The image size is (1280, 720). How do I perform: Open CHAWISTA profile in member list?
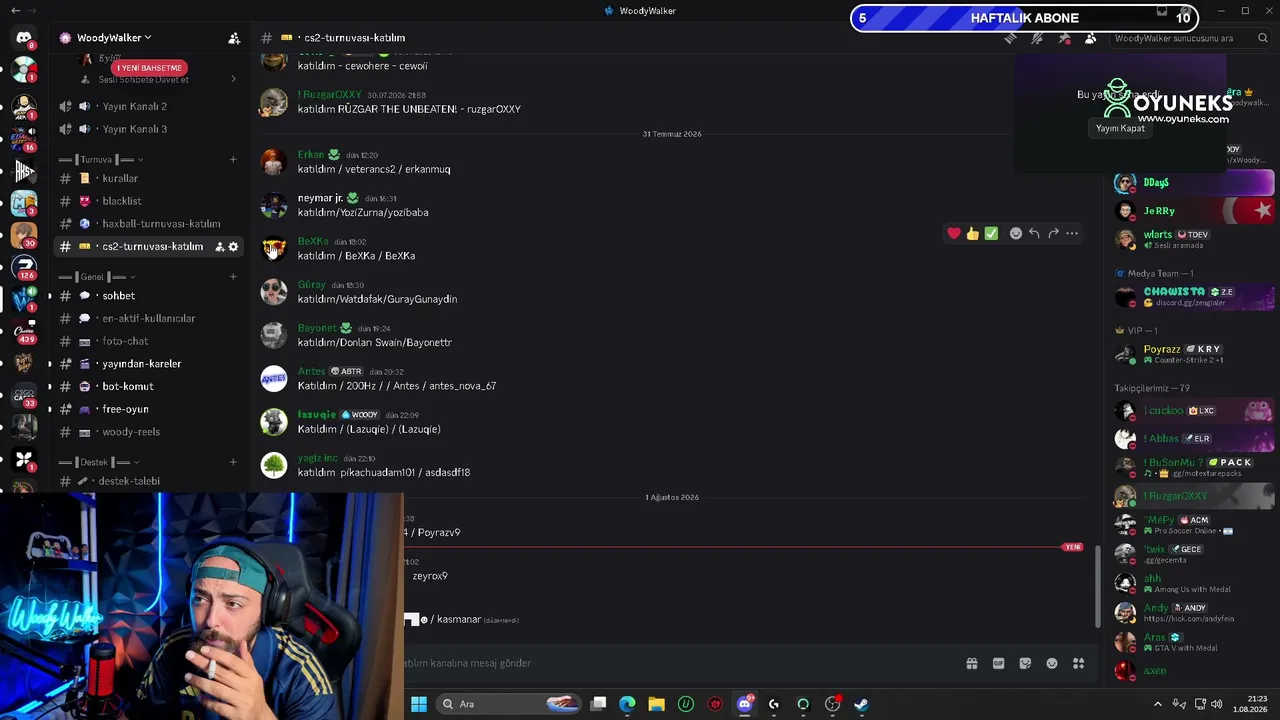1195,296
